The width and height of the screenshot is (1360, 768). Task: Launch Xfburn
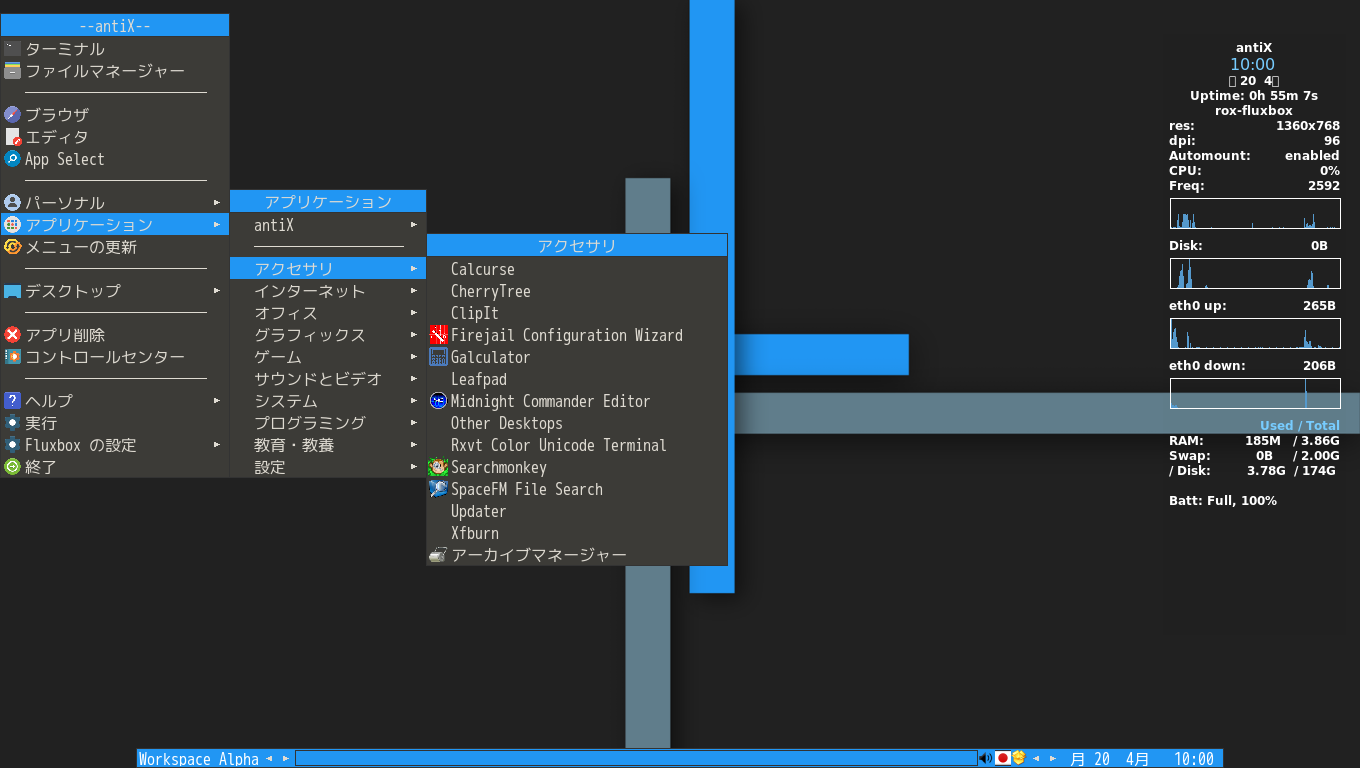577,533
